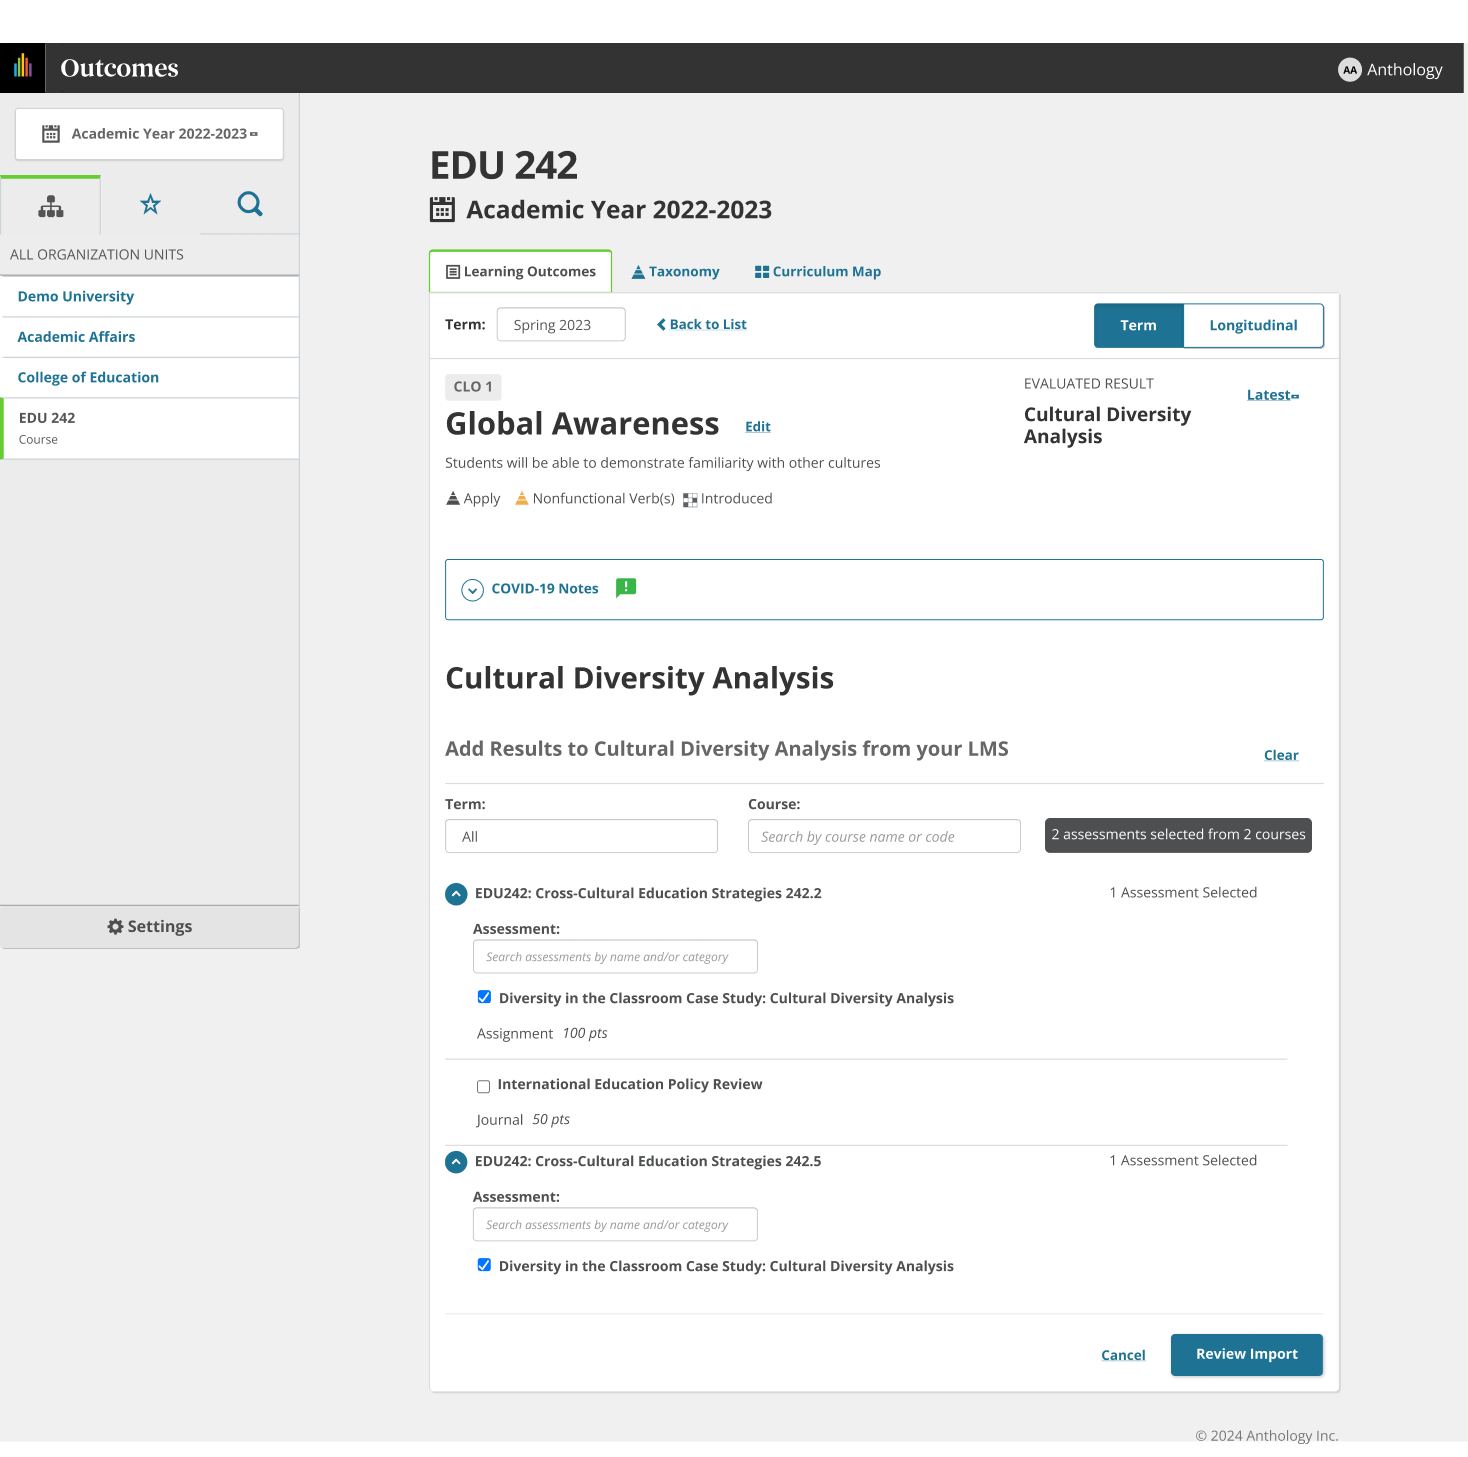Open the Anthology AA user avatar

[x=1350, y=69]
